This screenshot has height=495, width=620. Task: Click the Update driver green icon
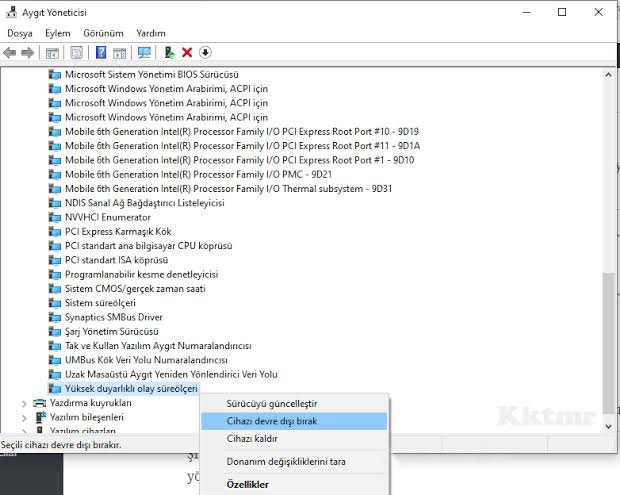click(x=170, y=53)
